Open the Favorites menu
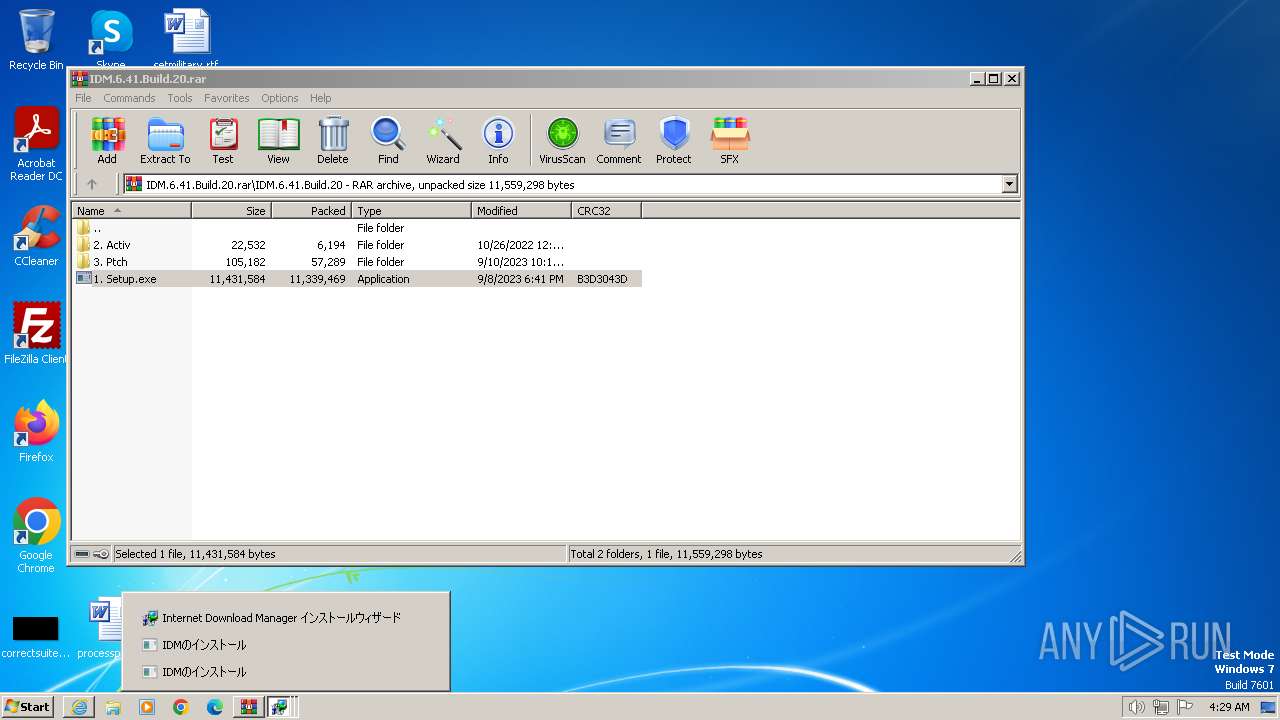 pos(227,98)
